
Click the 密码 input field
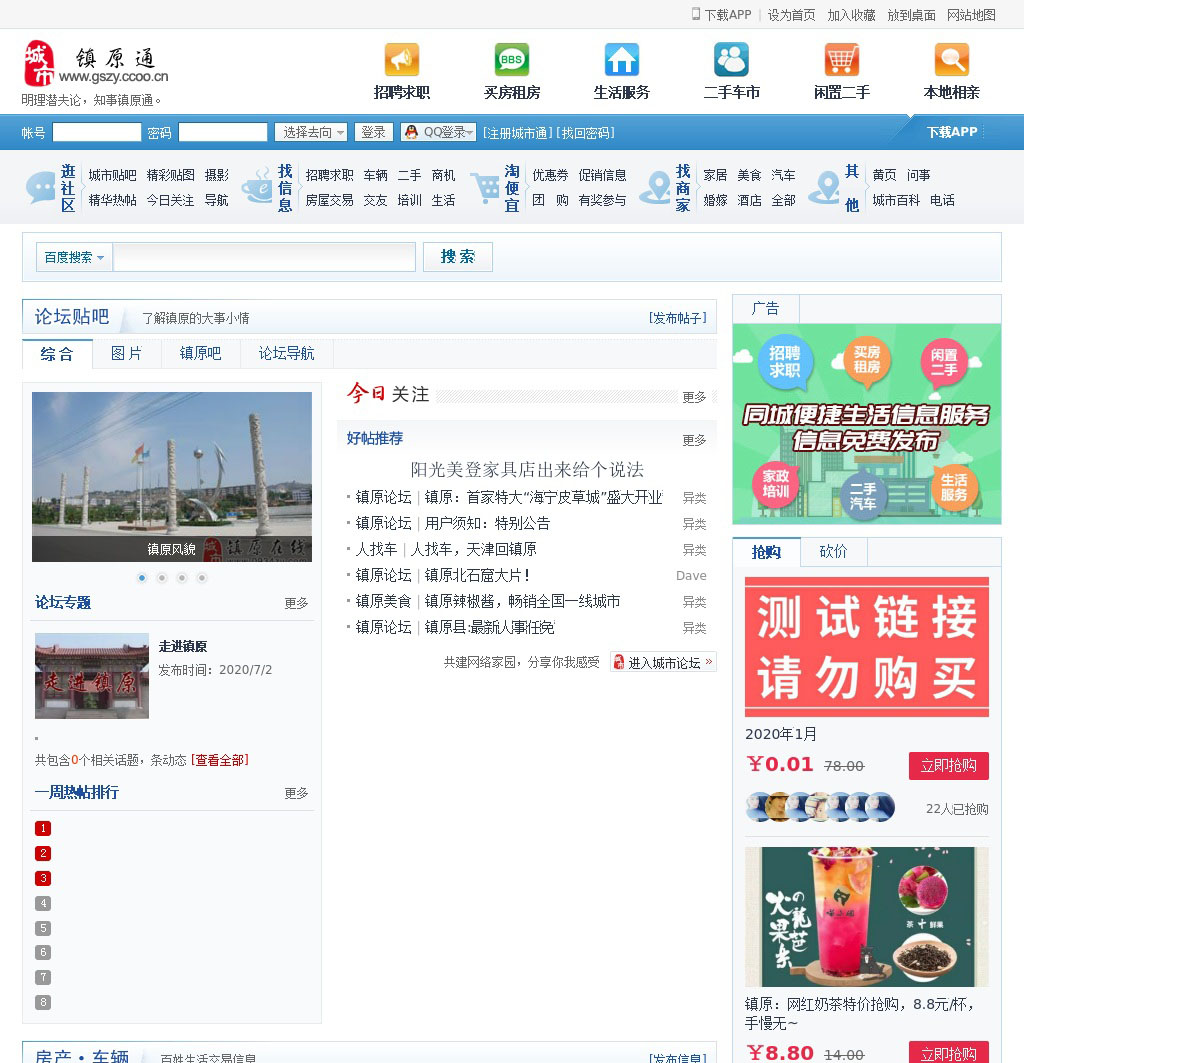223,132
